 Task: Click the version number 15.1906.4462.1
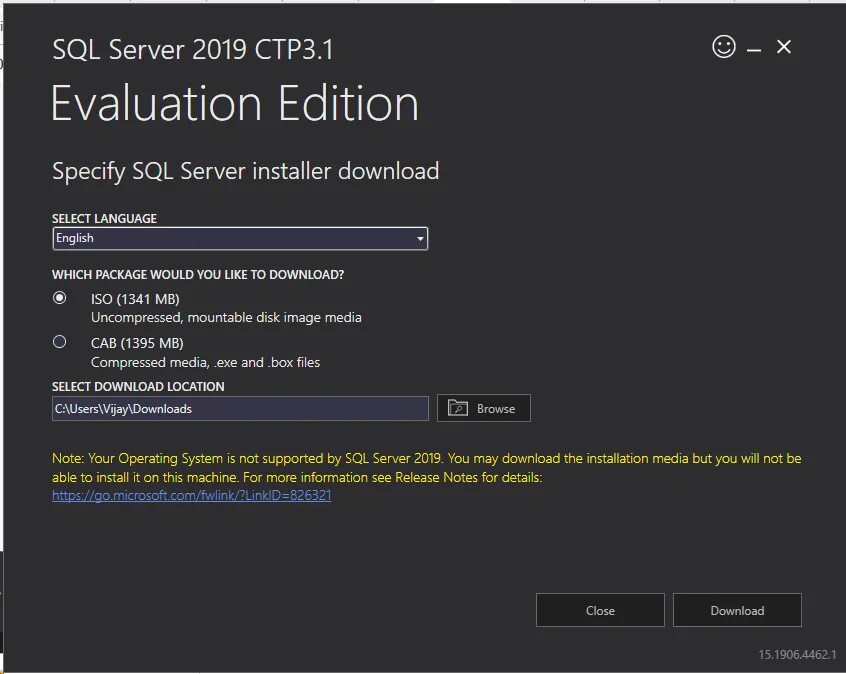pyautogui.click(x=797, y=655)
